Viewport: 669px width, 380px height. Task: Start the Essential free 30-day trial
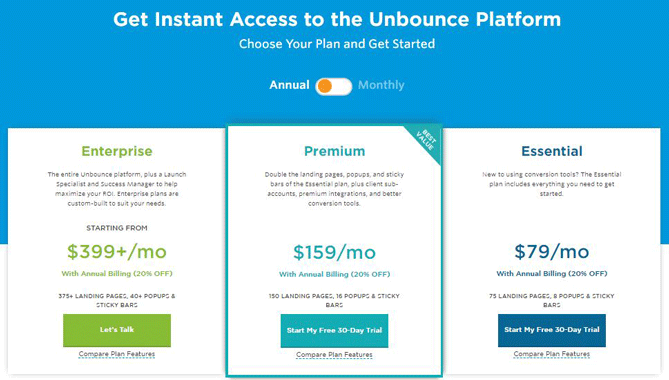(552, 330)
